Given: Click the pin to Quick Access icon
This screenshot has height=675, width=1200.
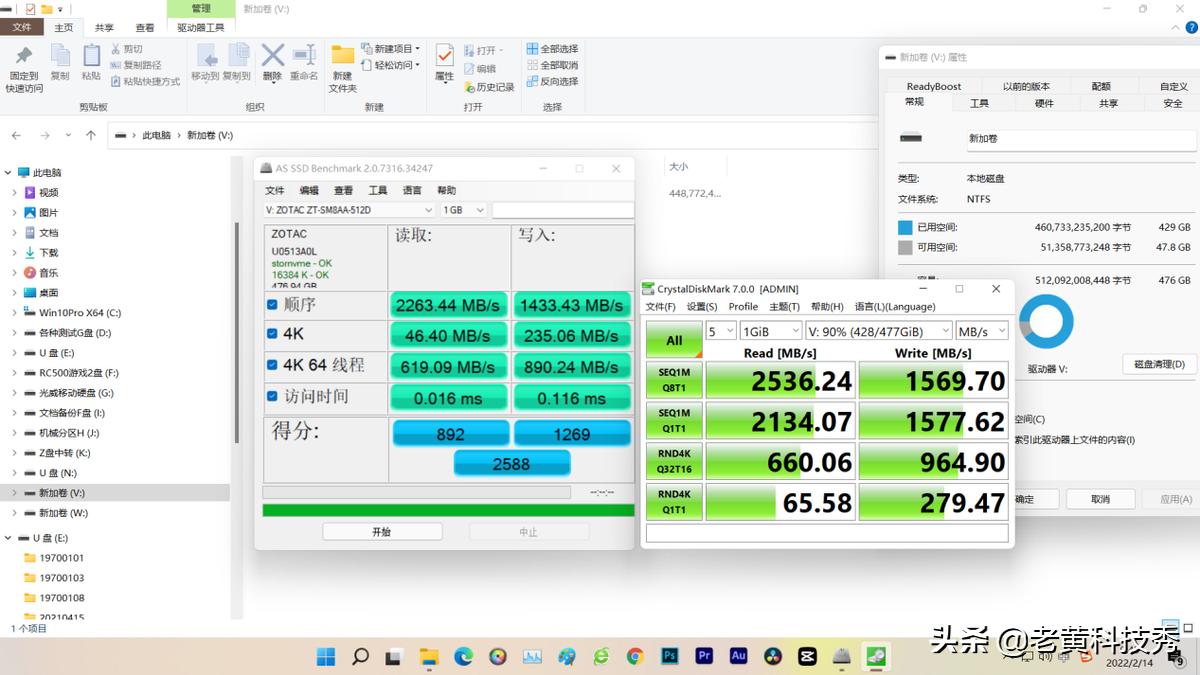Looking at the screenshot, I should [x=23, y=56].
